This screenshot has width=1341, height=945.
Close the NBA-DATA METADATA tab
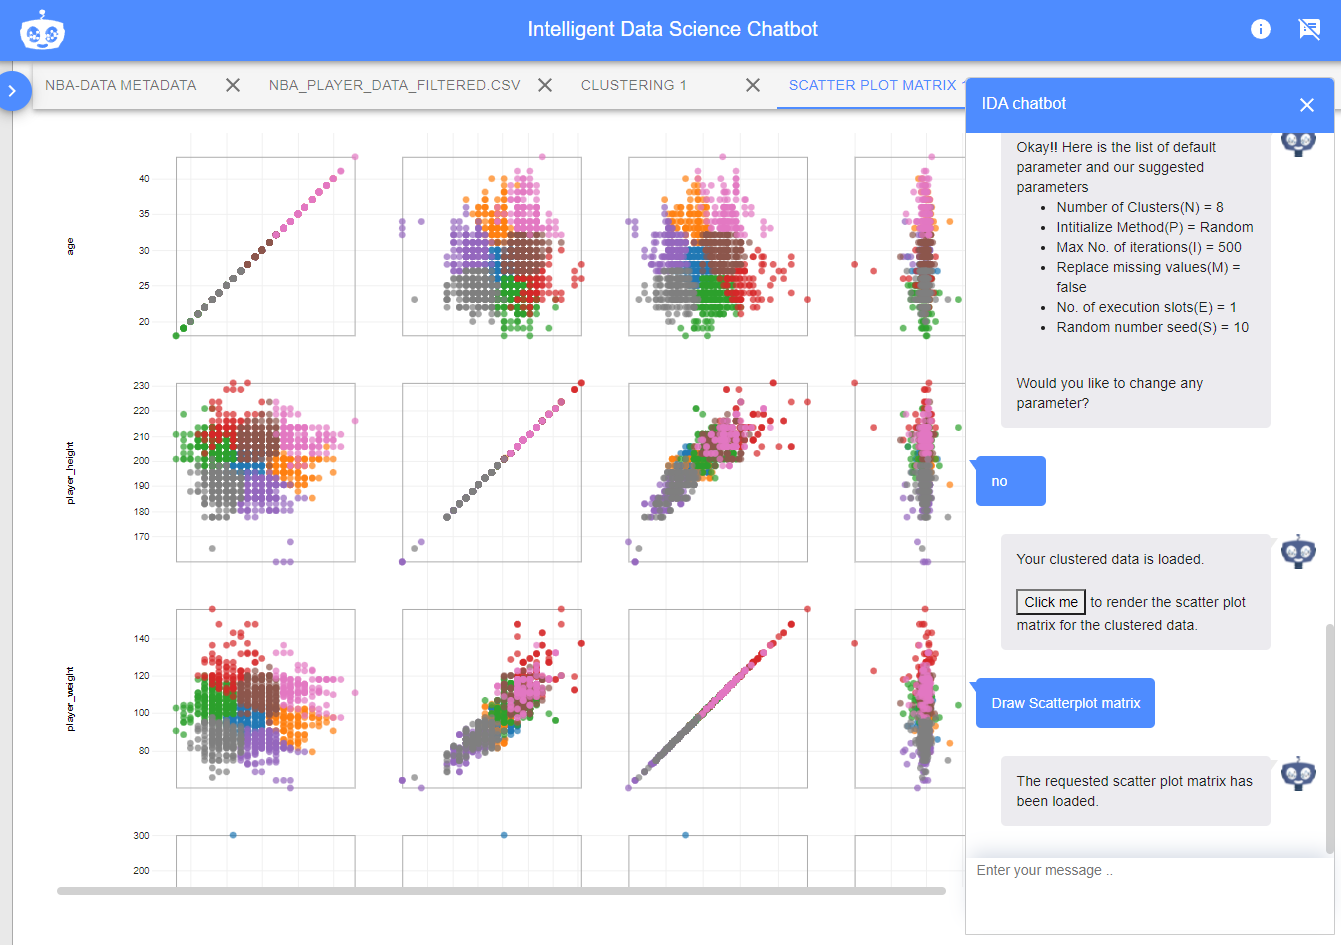pos(233,86)
